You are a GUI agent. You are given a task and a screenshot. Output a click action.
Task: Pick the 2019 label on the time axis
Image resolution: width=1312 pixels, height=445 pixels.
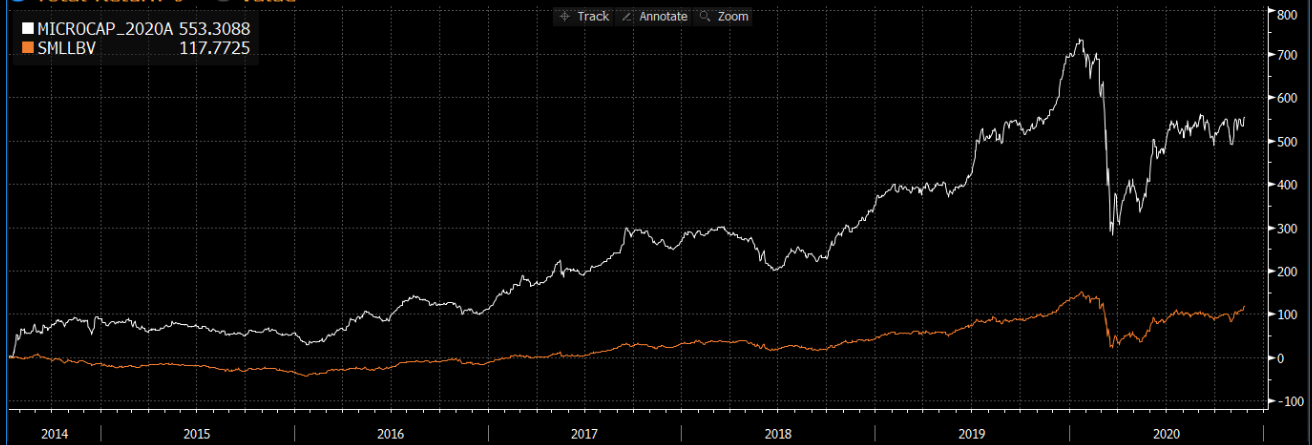972,434
